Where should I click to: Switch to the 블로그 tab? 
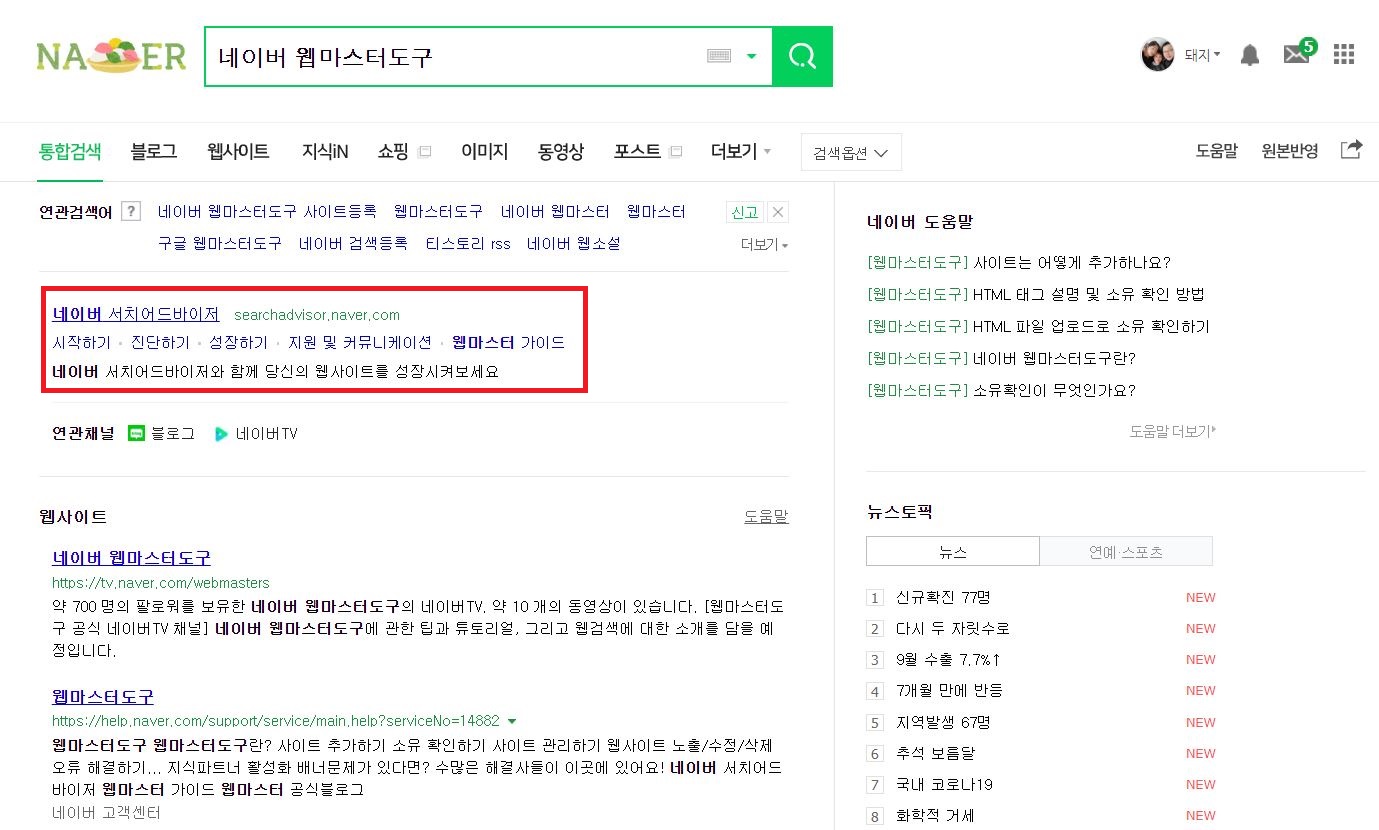153,152
